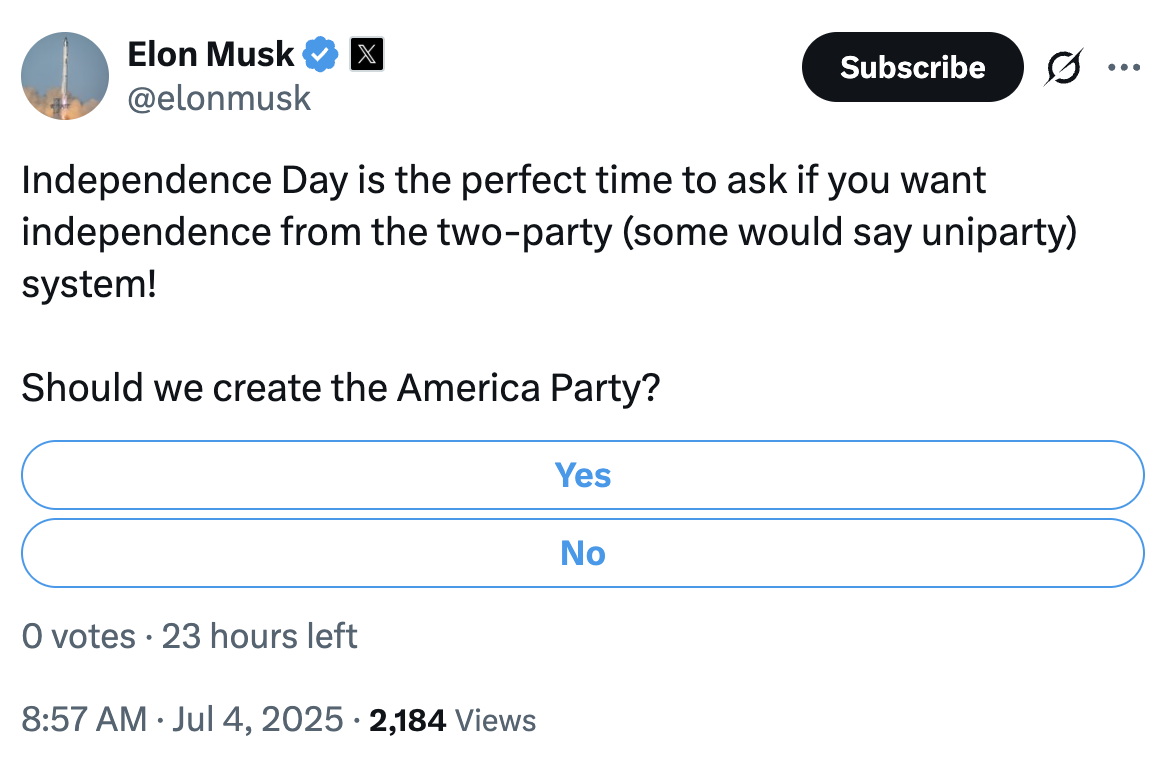This screenshot has height=762, width=1168.
Task: Click the question about creating America Party
Action: 341,388
